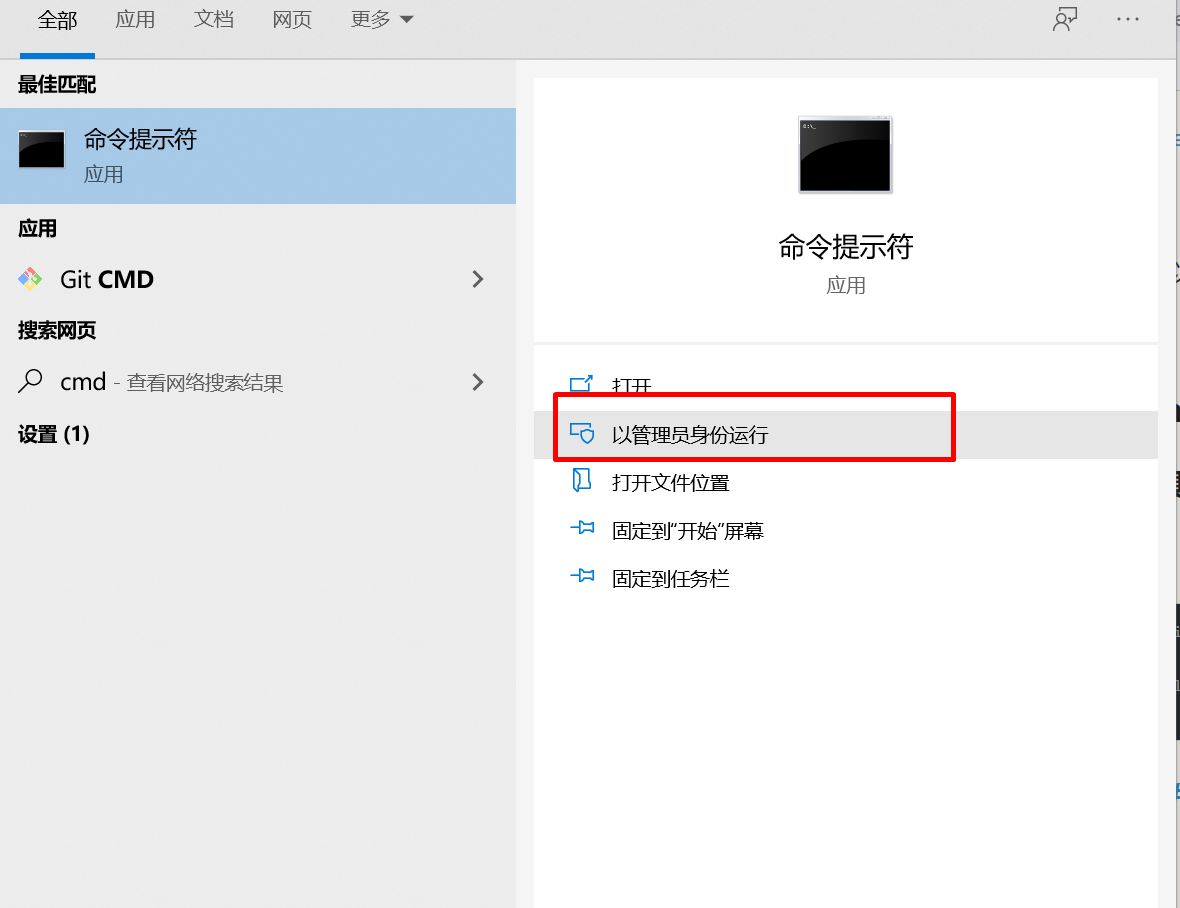Click the 搜索网页 section heading
Screen dimensions: 1180x908
[57, 330]
